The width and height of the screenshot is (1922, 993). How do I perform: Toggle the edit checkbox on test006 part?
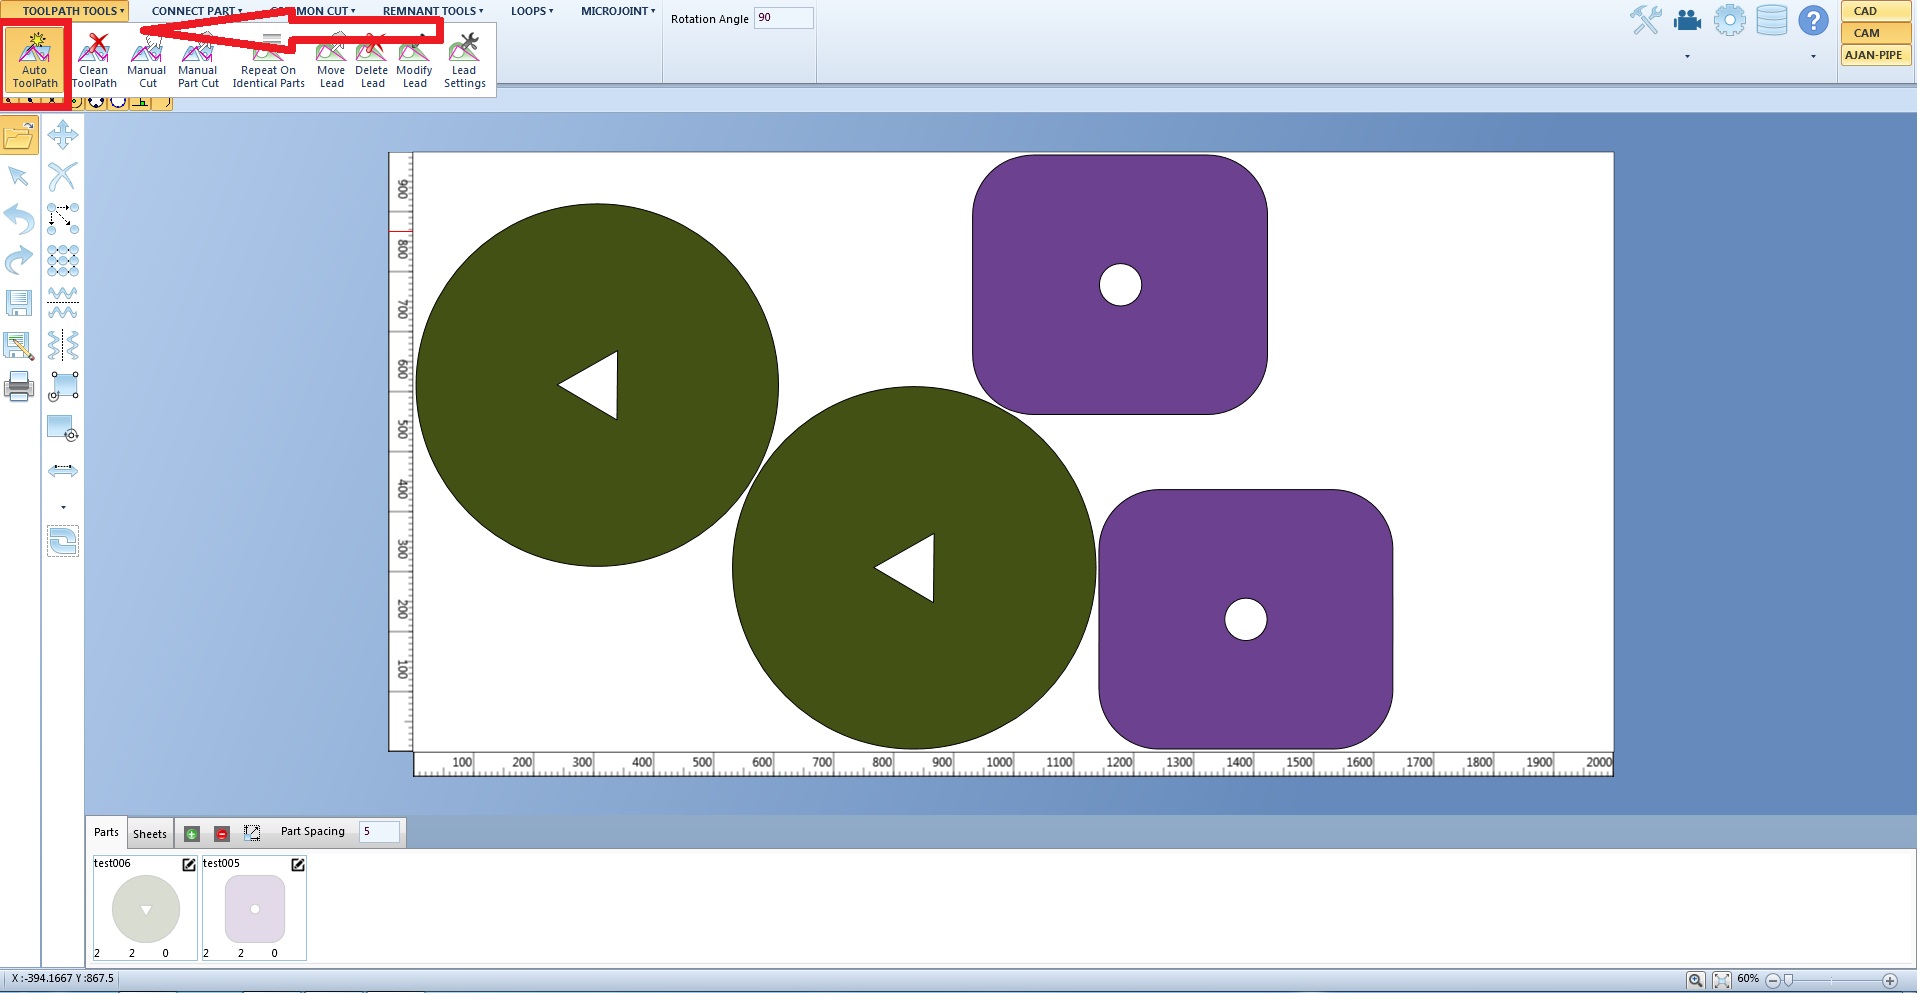click(x=189, y=864)
